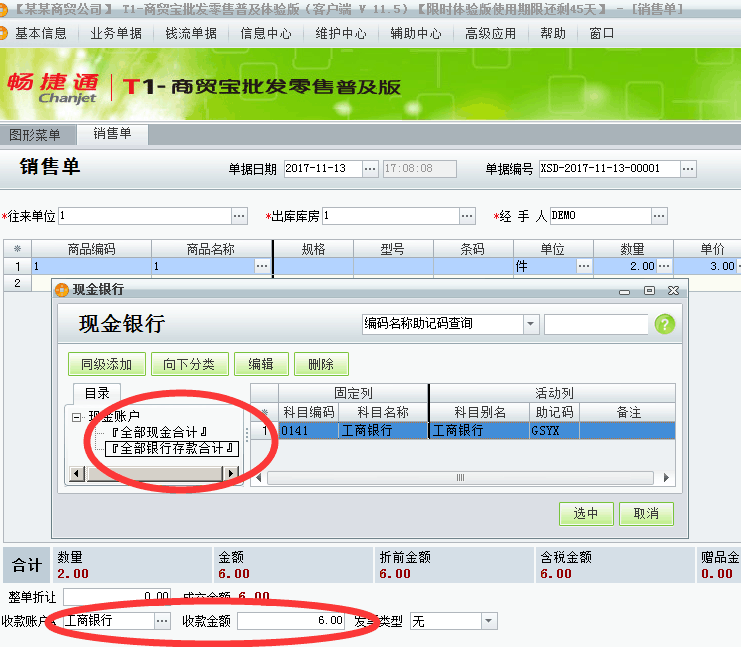Minimize the 现金银行 dialog
The image size is (741, 647).
point(625,291)
